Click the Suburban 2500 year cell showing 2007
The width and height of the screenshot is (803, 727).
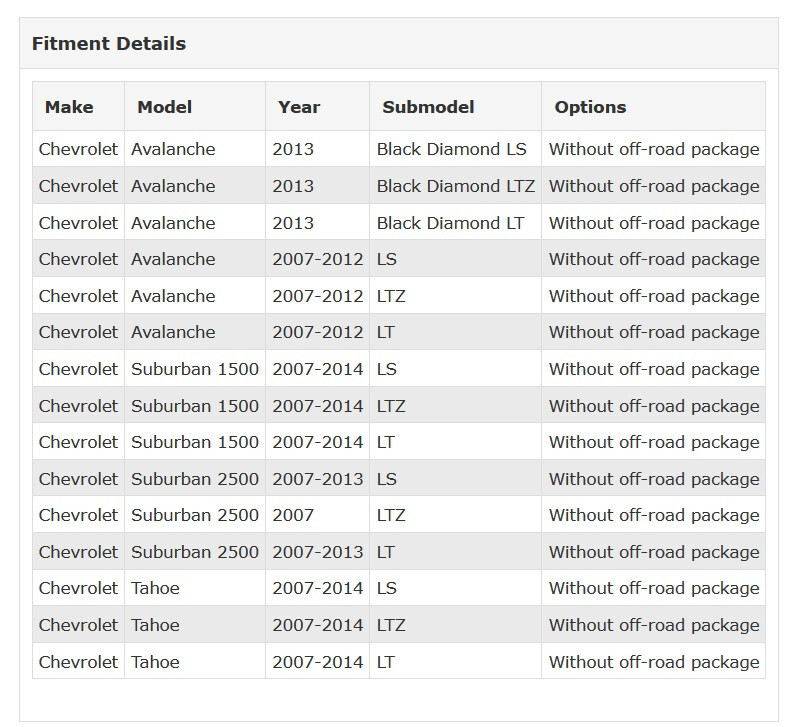(318, 515)
